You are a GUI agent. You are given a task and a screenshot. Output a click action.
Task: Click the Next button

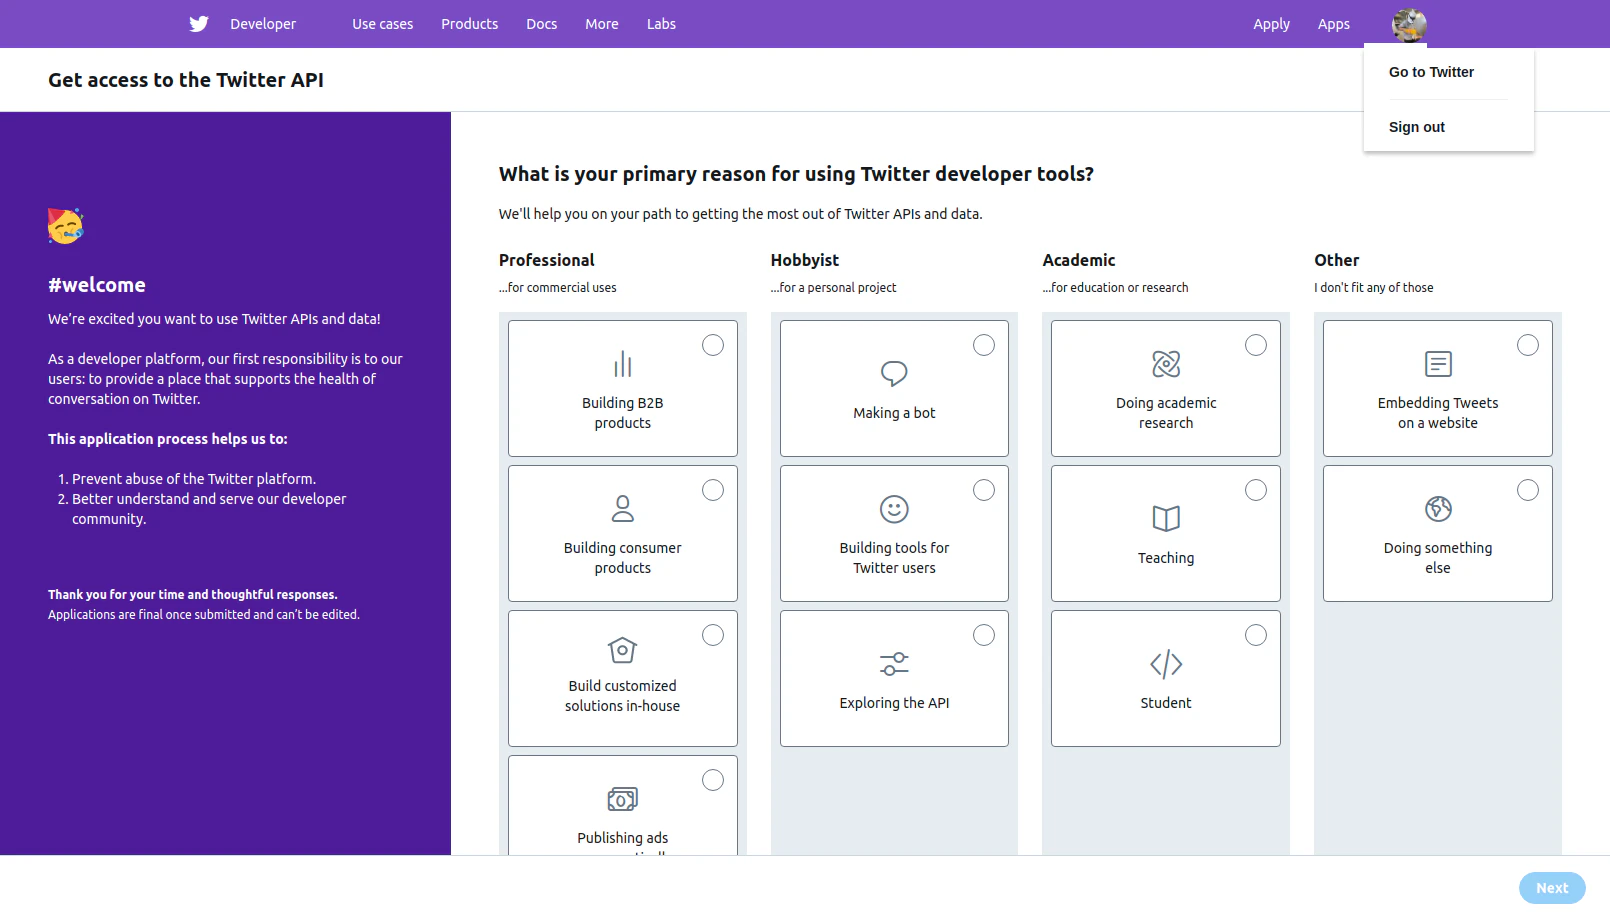[1552, 888]
